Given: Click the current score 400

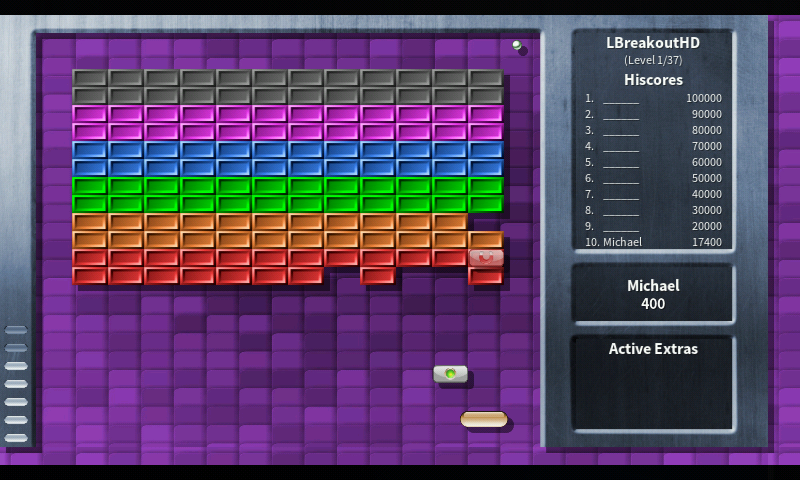Looking at the screenshot, I should 653,304.
